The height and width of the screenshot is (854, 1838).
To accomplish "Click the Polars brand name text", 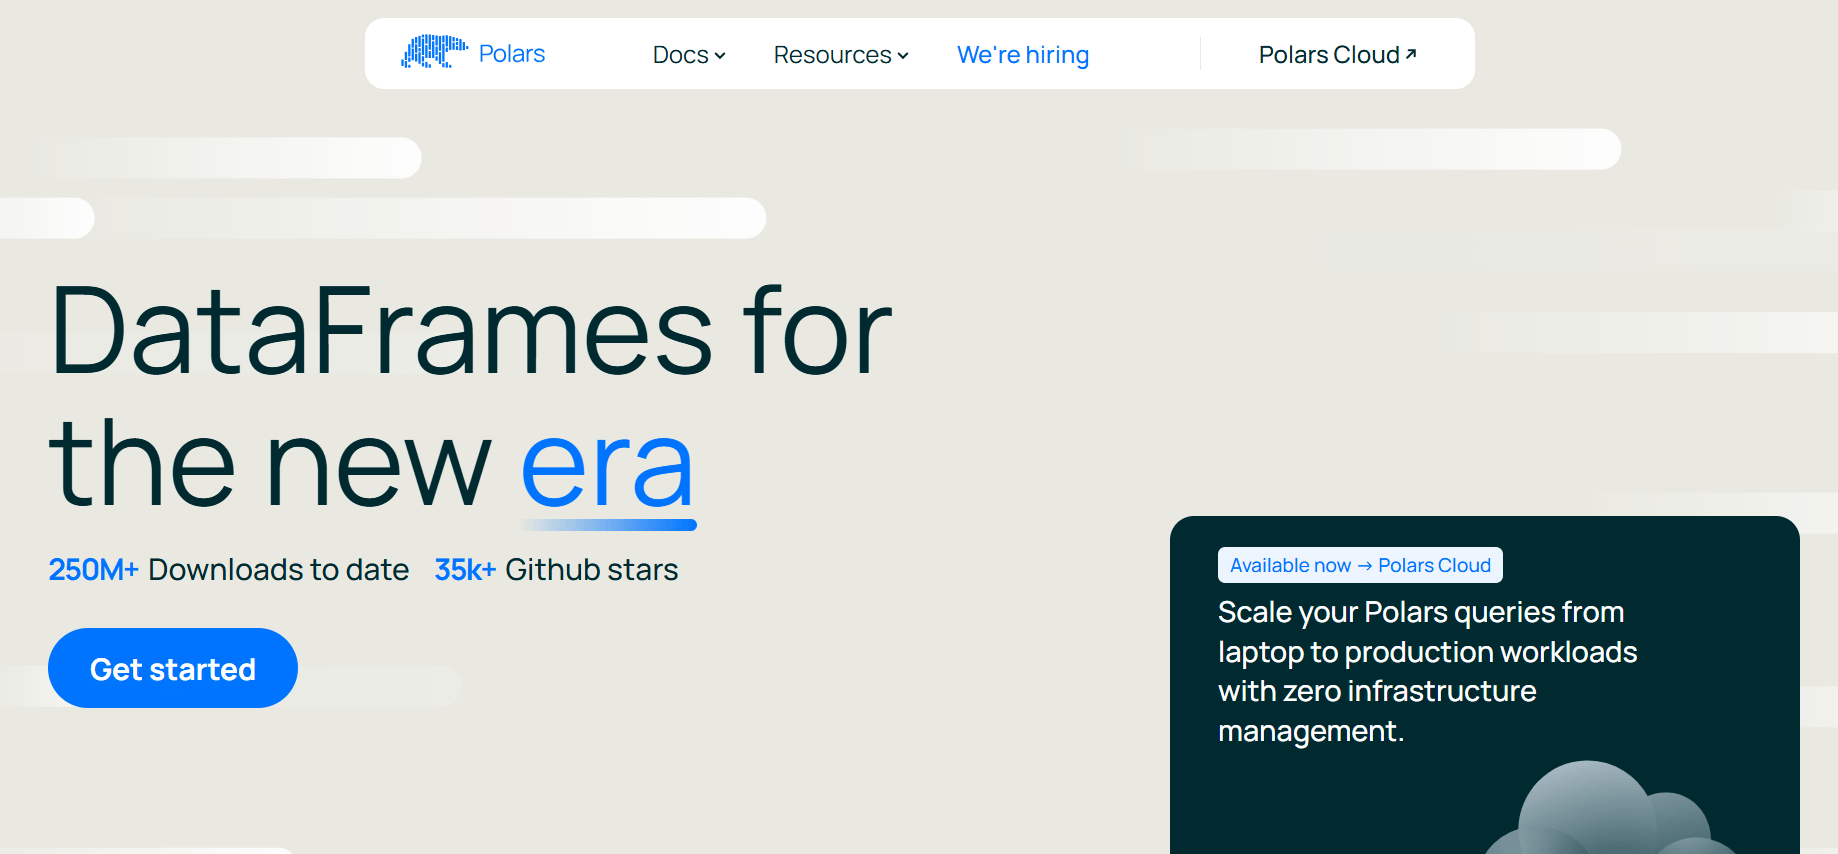I will 511,54.
